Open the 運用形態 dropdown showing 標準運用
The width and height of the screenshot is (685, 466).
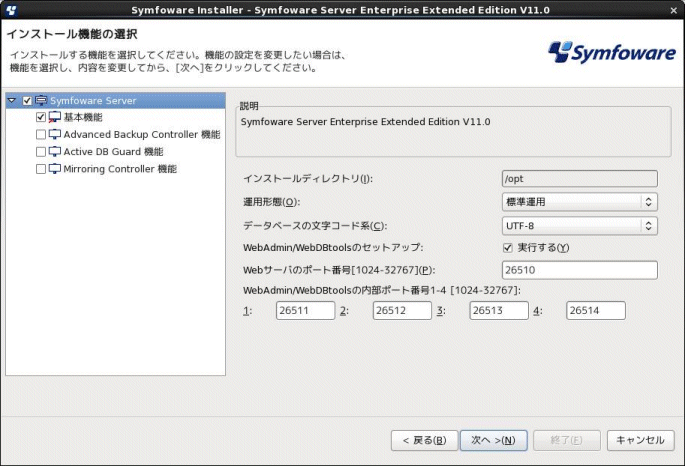point(580,202)
